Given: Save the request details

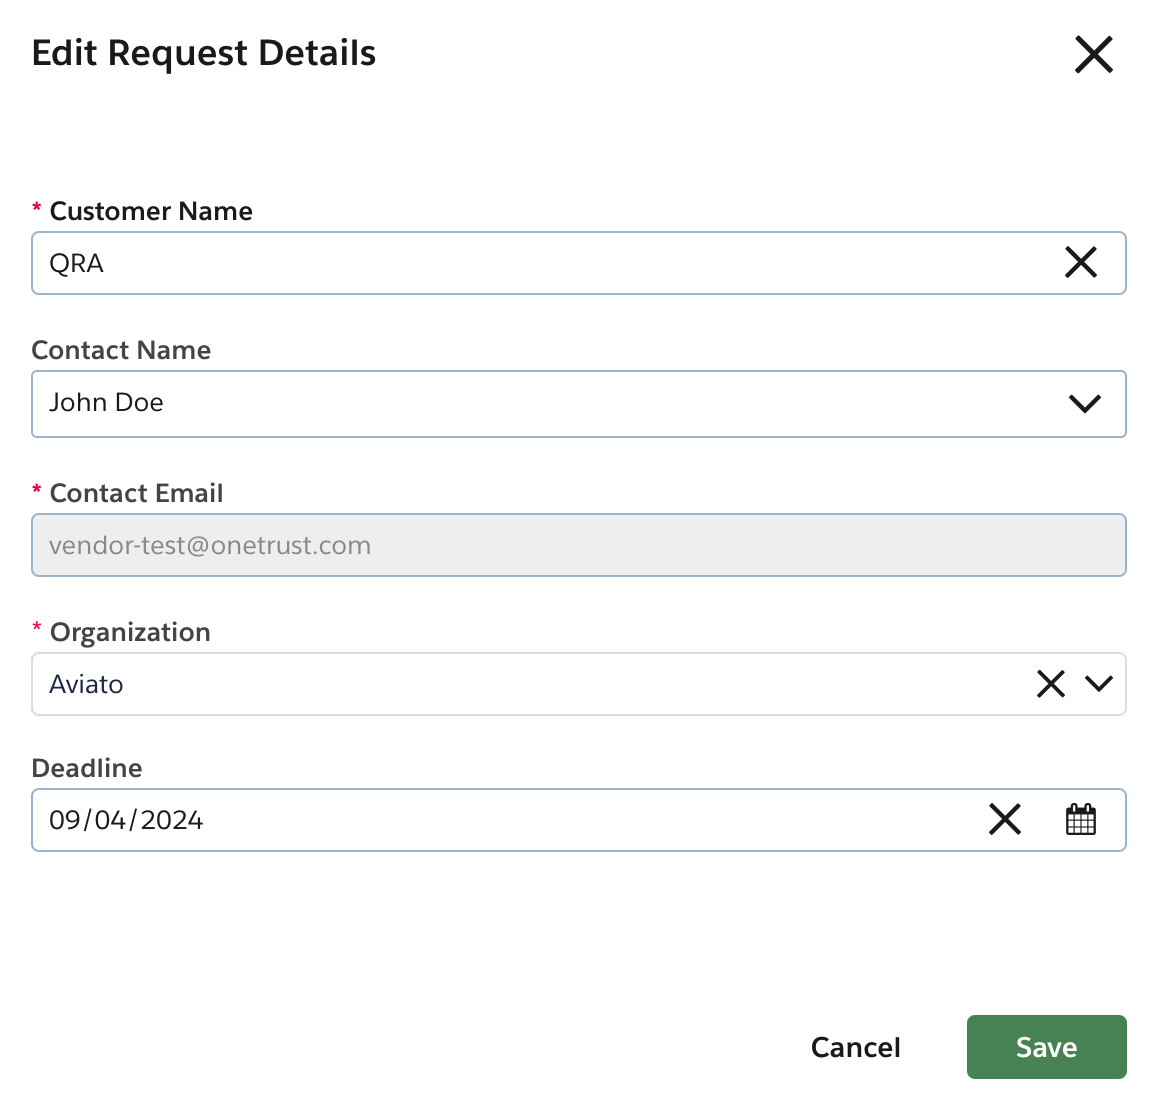Looking at the screenshot, I should (x=1046, y=1047).
